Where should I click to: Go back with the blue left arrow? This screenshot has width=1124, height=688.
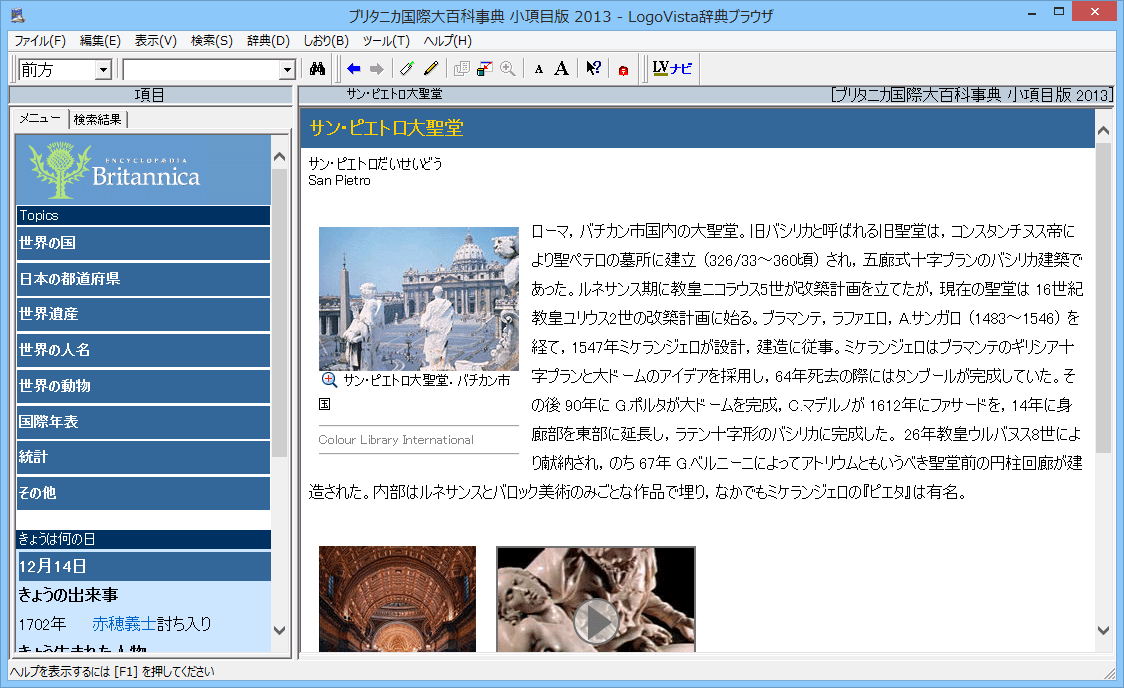pyautogui.click(x=353, y=69)
